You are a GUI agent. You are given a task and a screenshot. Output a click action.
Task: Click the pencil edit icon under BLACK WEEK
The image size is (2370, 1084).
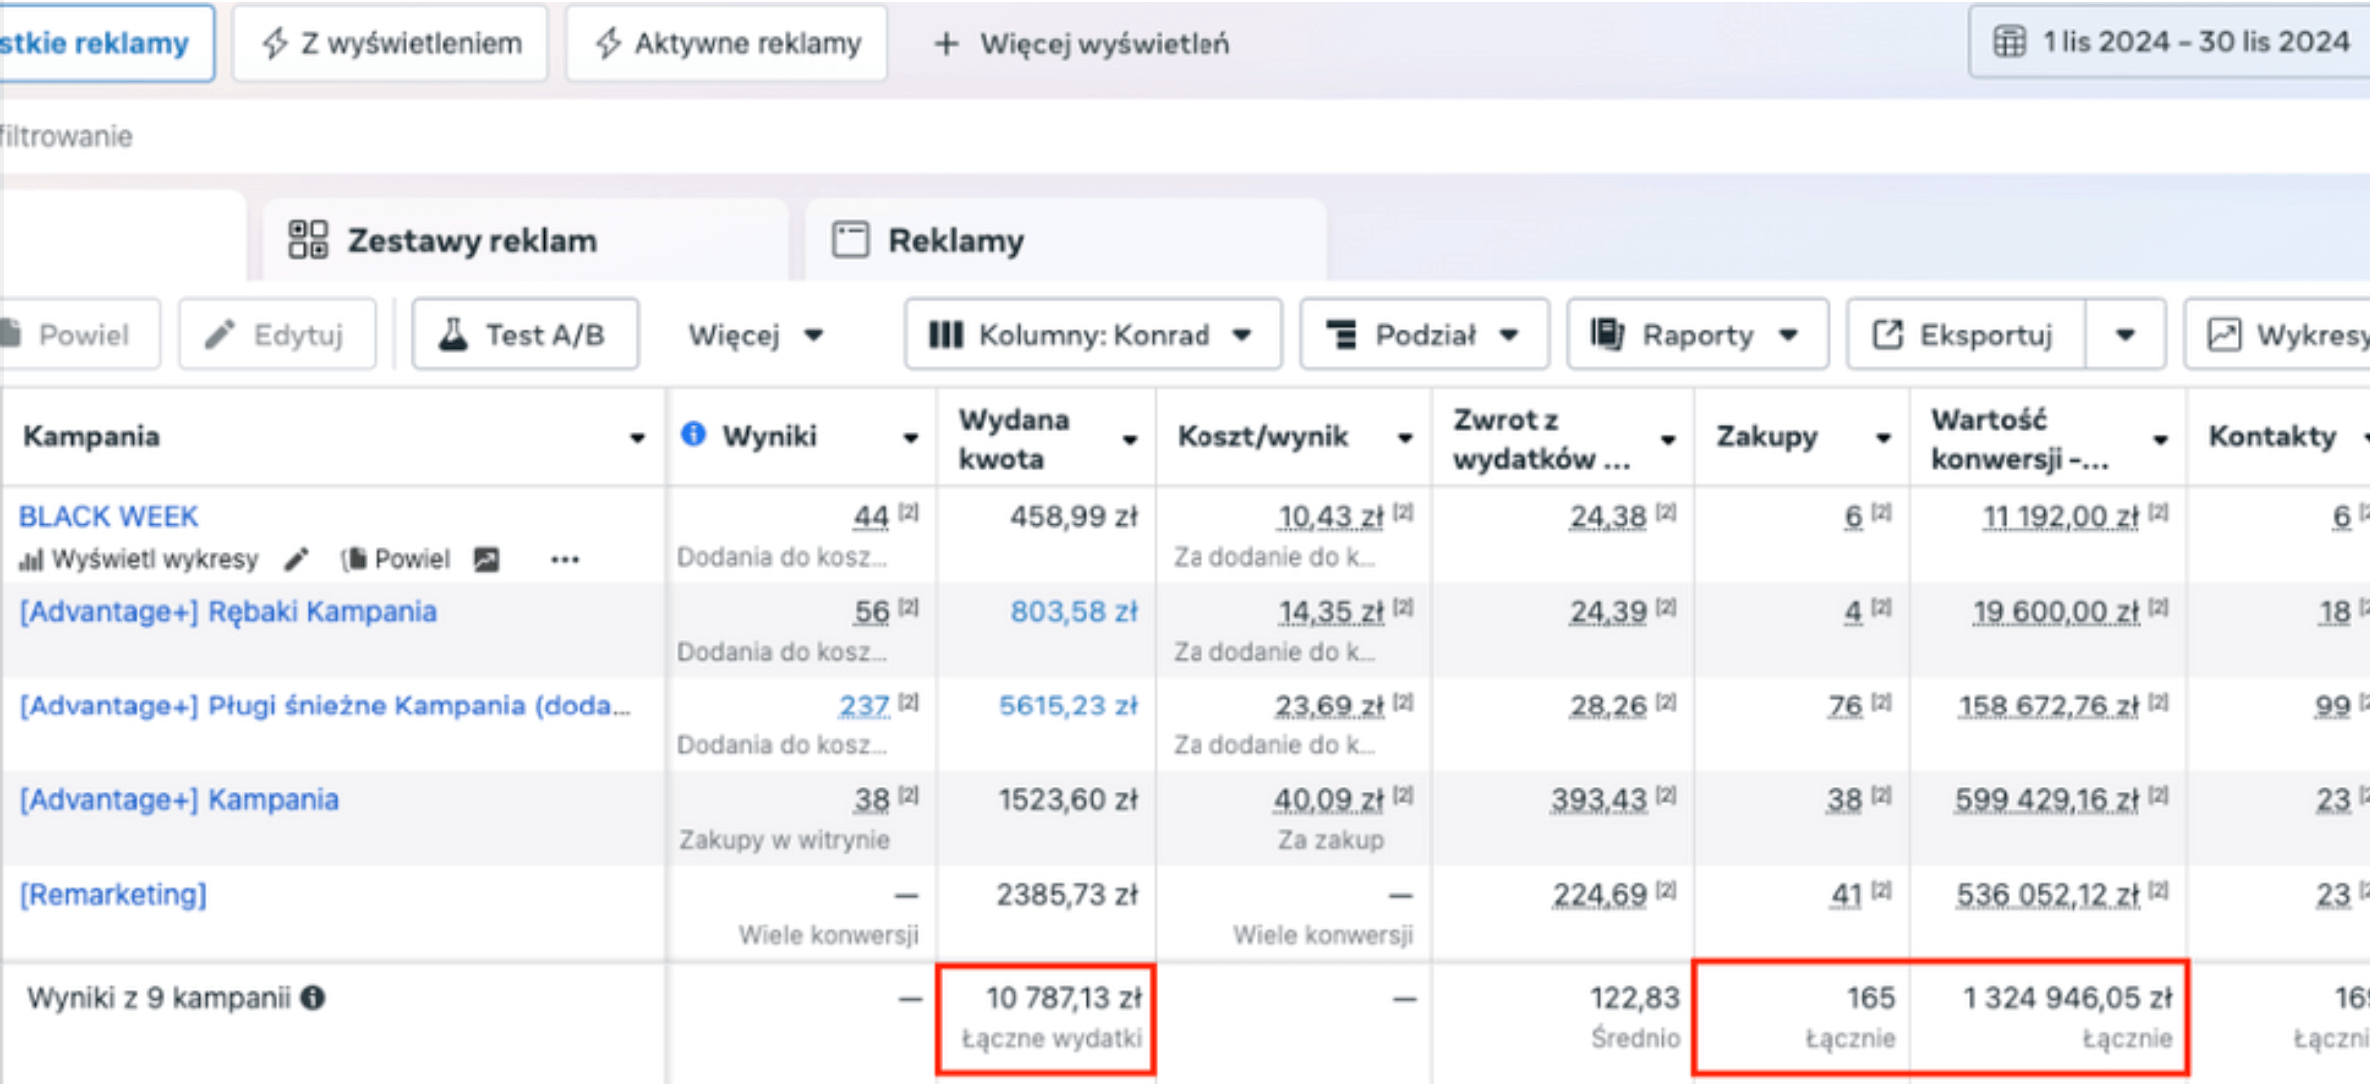point(296,559)
